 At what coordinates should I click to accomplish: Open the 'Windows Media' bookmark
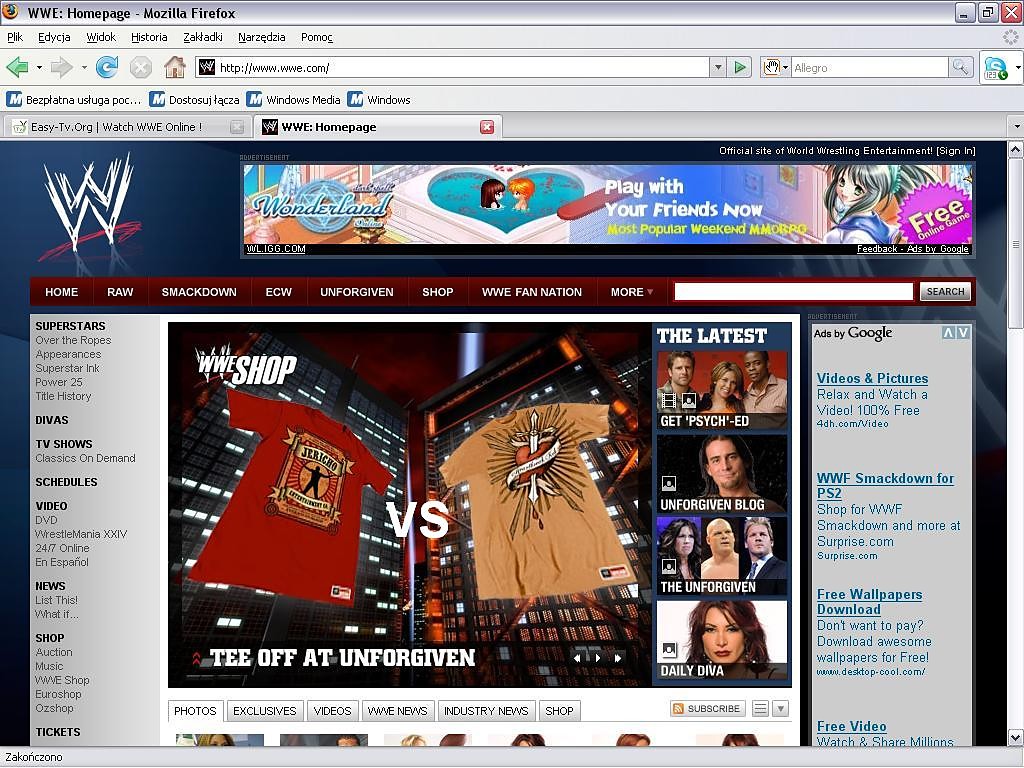294,100
